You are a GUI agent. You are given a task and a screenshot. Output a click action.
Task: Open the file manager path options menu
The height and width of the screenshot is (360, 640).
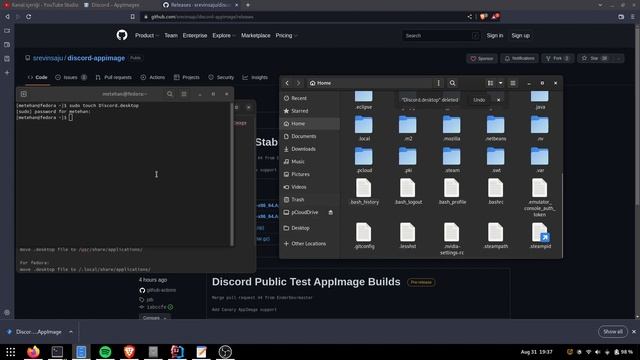pos(438,83)
